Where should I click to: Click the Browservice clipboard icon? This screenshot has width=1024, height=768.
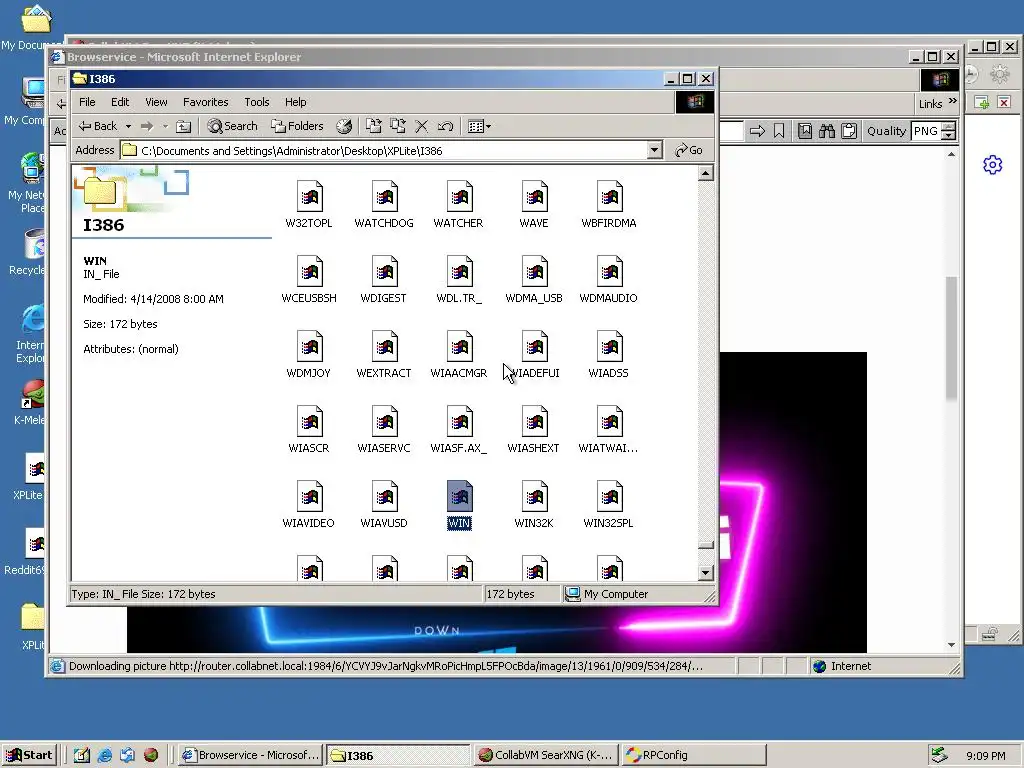click(x=849, y=131)
